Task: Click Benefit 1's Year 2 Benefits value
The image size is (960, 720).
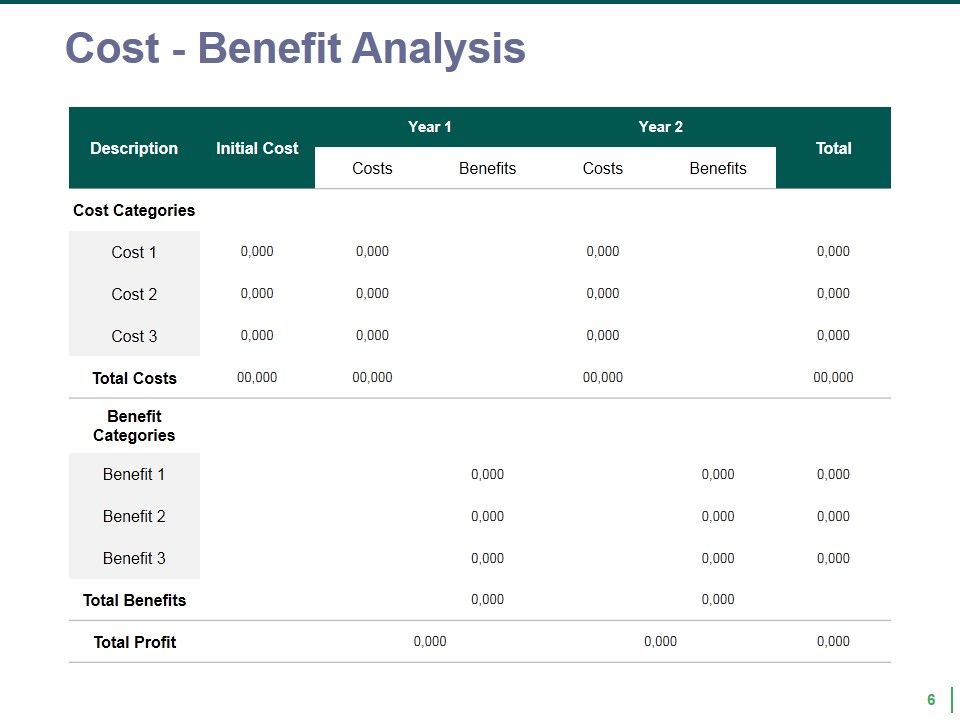Action: [718, 474]
